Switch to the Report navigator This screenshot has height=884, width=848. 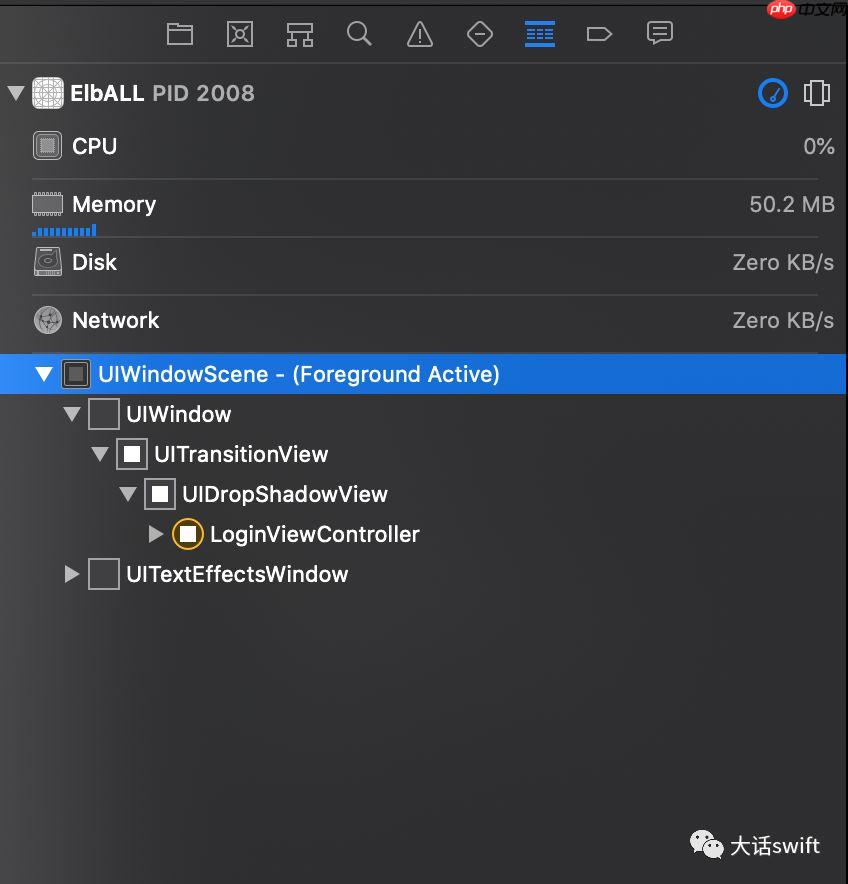click(660, 34)
